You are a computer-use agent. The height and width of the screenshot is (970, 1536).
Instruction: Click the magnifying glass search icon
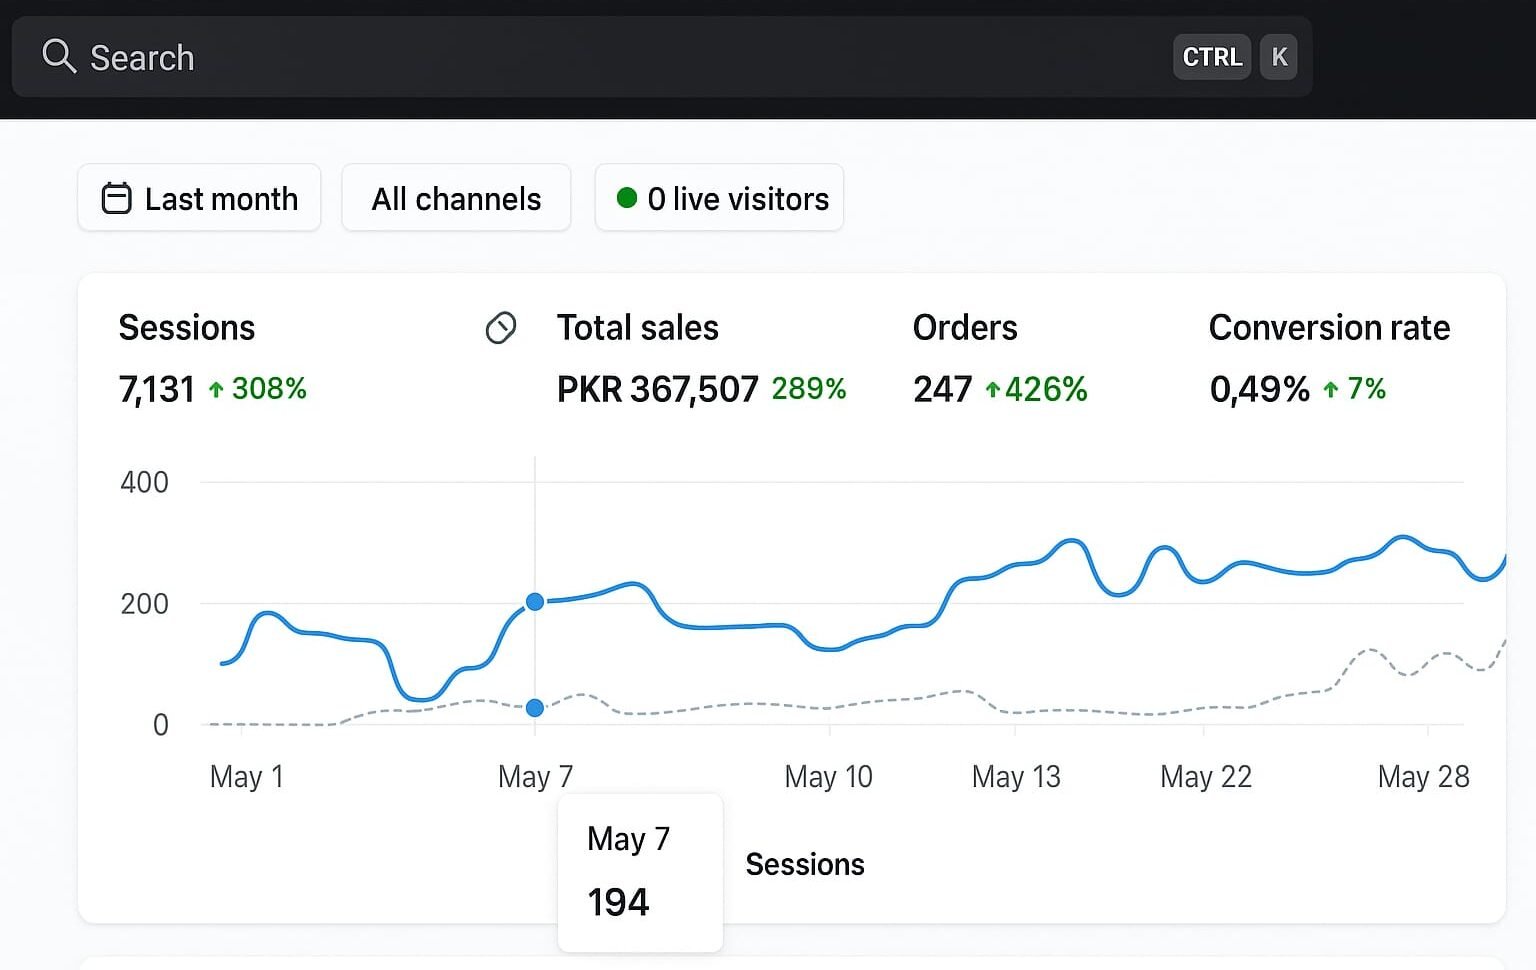(59, 57)
